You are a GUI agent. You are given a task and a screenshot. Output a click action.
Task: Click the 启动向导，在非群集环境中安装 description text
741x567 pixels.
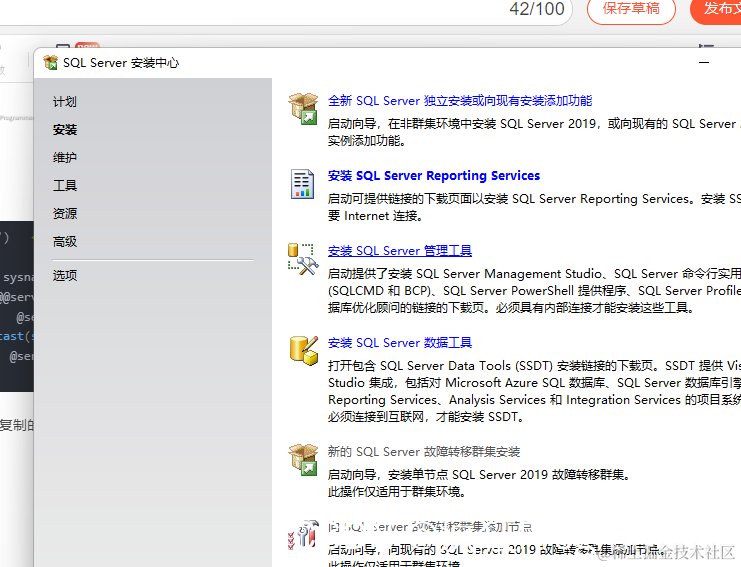click(534, 132)
